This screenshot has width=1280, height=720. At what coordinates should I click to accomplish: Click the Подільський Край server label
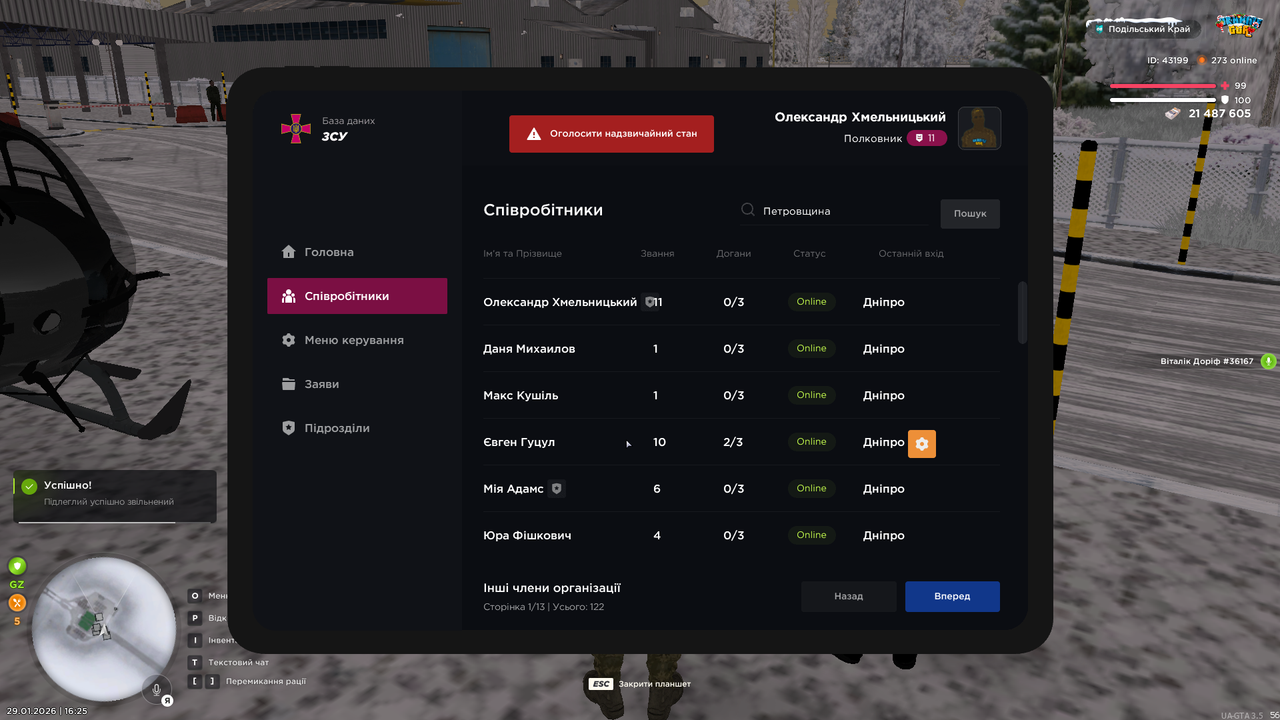click(x=1142, y=29)
